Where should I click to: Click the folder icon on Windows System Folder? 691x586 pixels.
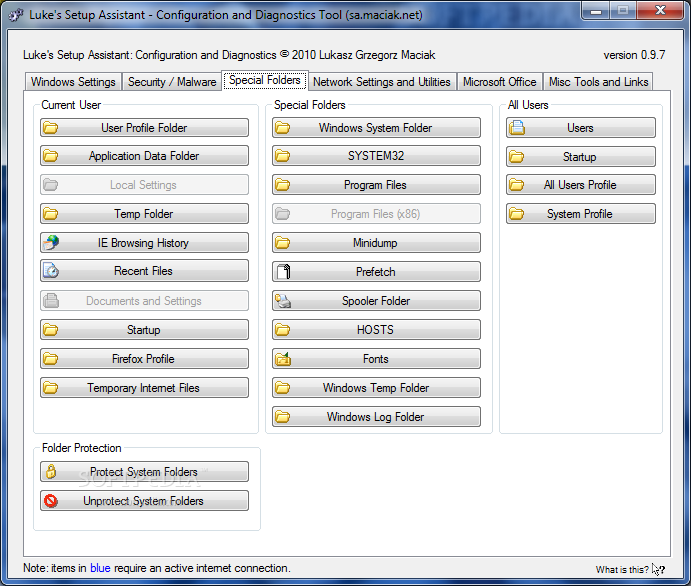[x=282, y=128]
